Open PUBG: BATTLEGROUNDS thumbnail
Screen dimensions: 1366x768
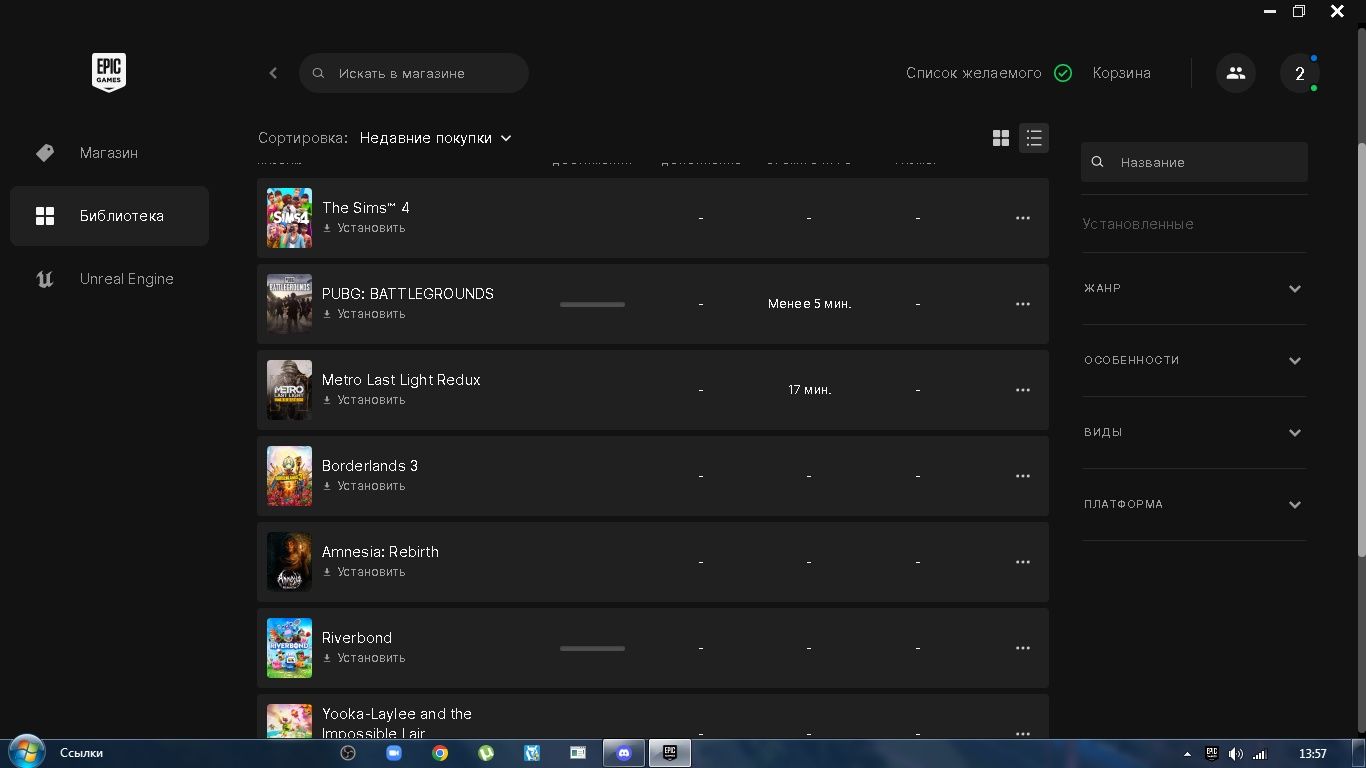click(x=289, y=304)
